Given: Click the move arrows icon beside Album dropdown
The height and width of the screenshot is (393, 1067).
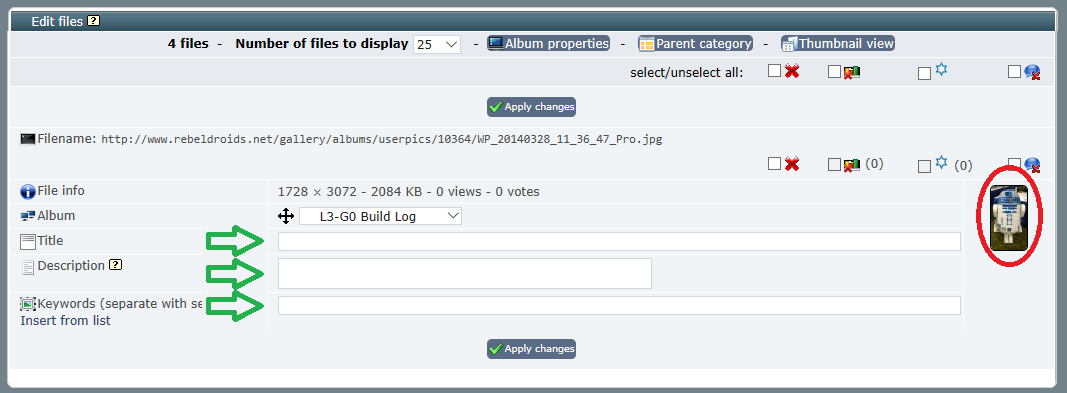Looking at the screenshot, I should pyautogui.click(x=286, y=217).
